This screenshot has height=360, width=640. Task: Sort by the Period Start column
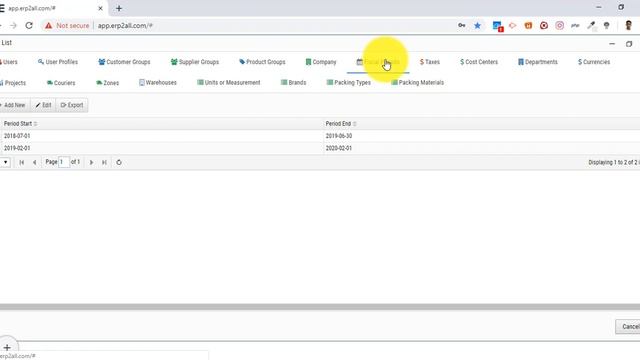[162, 124]
